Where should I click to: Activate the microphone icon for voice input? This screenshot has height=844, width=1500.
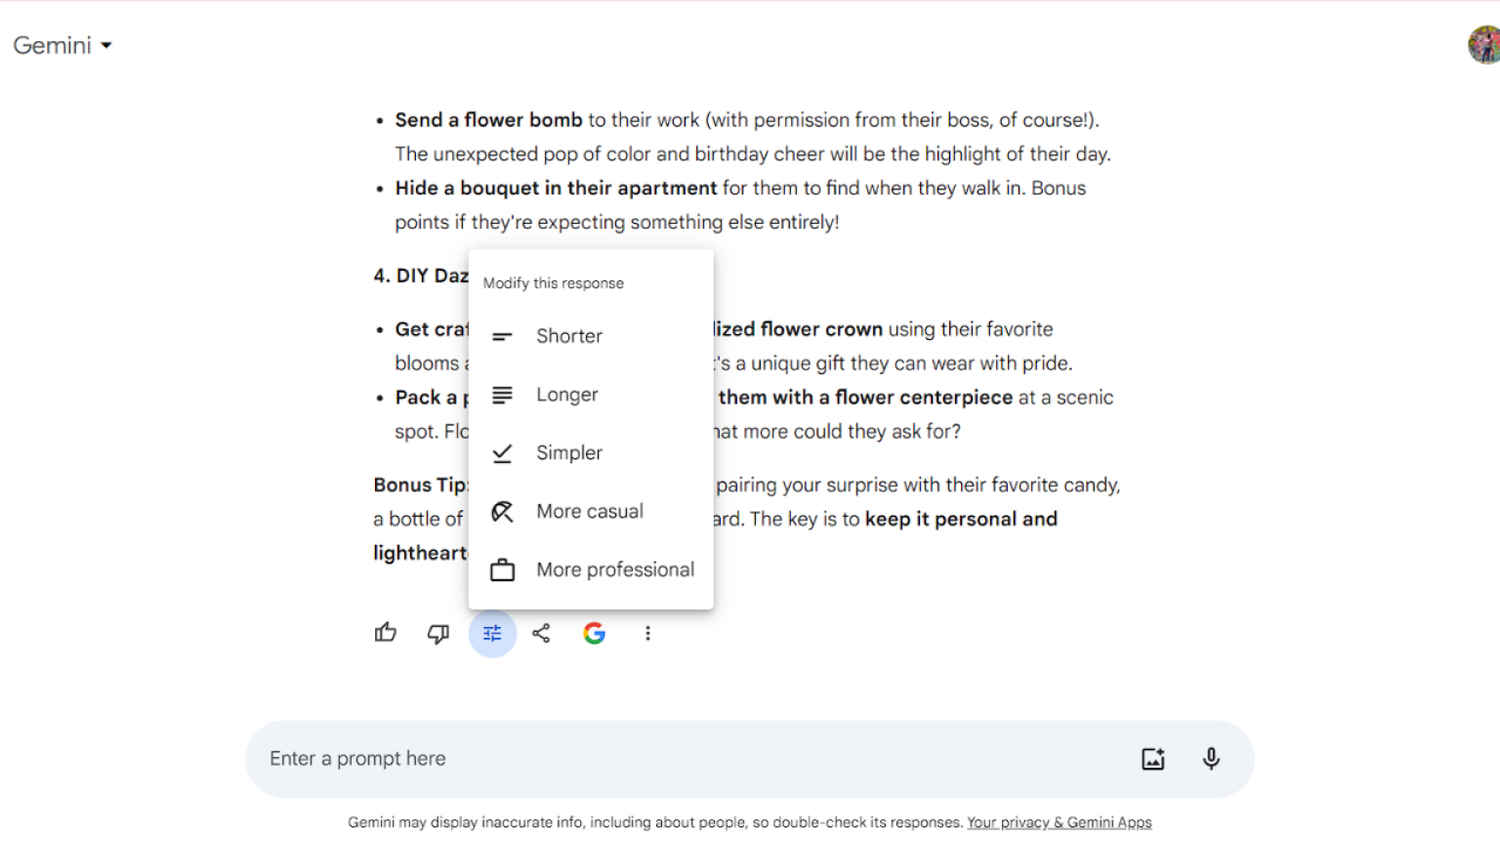click(1210, 758)
